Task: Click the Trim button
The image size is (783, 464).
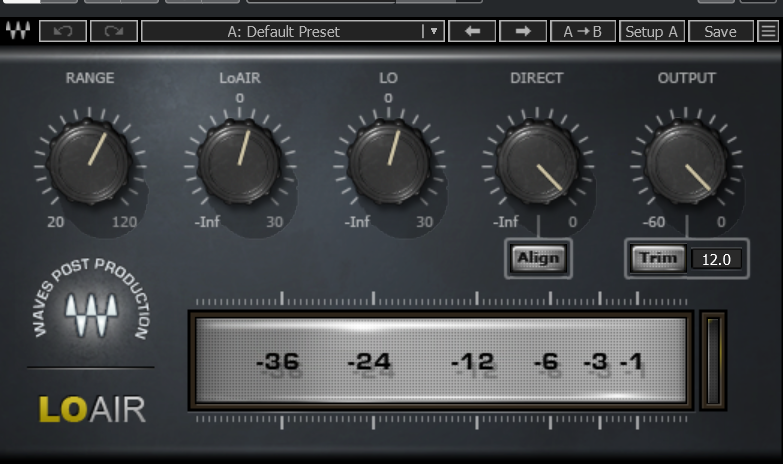Action: 658,258
